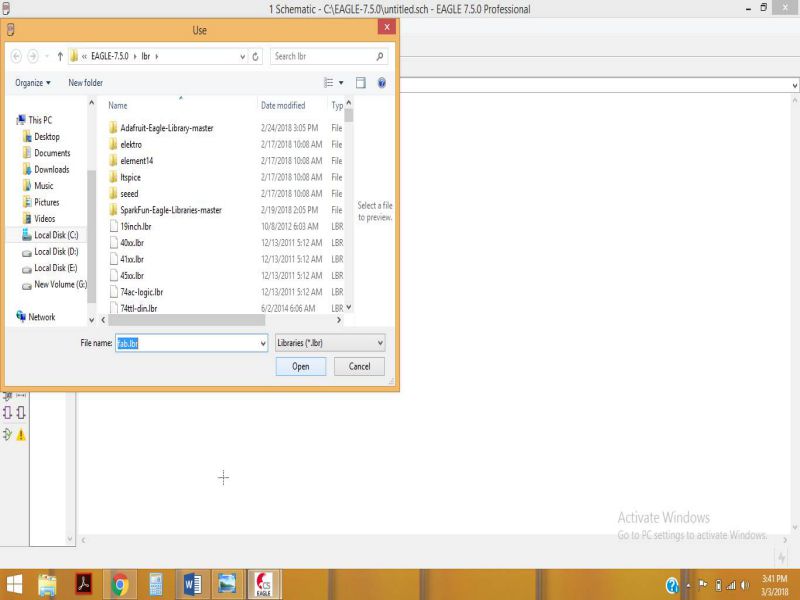Change view with the view-mode icon

329,83
